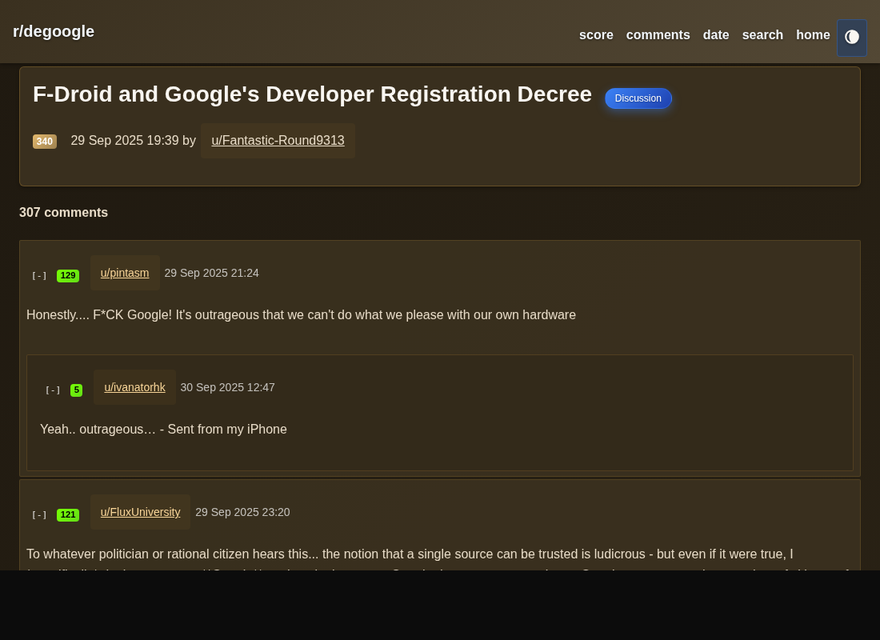This screenshot has width=880, height=640.
Task: Collapse the u/FluxUniversity comment
Action: coord(39,515)
